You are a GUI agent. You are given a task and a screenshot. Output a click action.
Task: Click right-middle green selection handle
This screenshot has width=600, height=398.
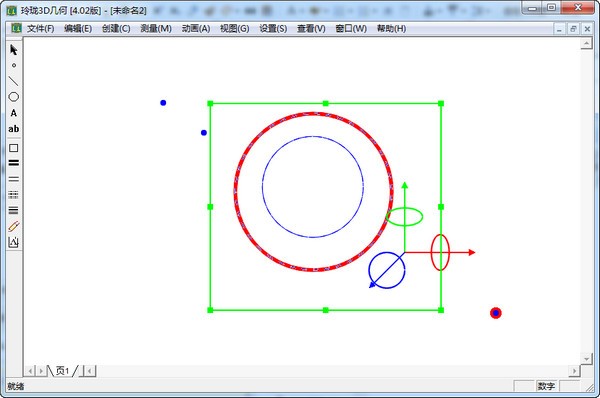pyautogui.click(x=441, y=207)
